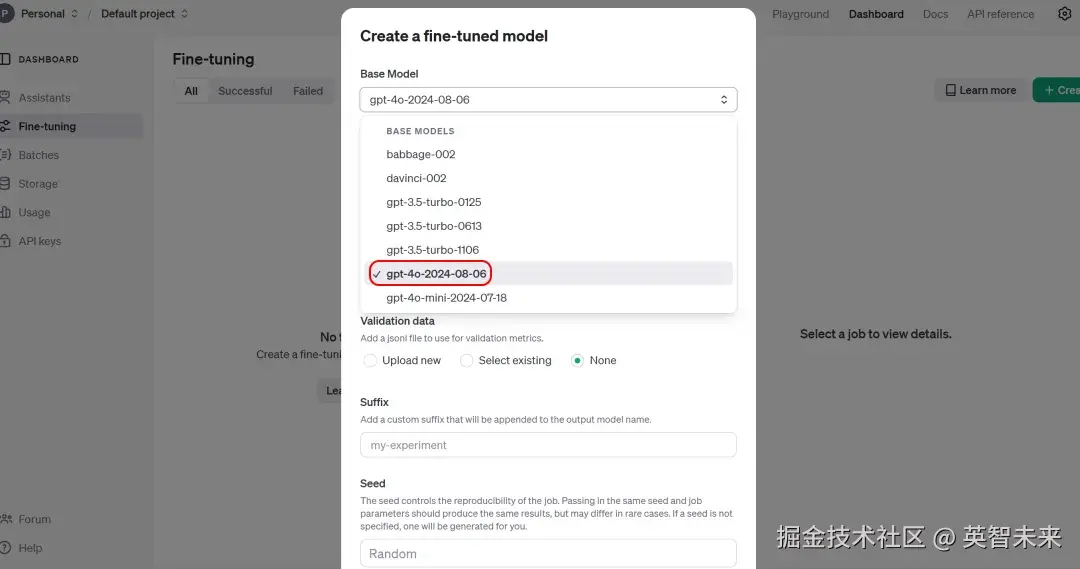Click the API keys lock icon
Screen dimensions: 1080x569
pyautogui.click(x=5, y=241)
